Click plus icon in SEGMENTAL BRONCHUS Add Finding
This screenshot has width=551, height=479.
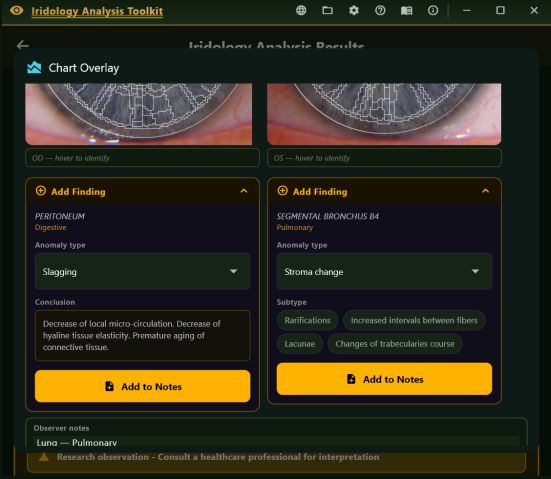(283, 191)
